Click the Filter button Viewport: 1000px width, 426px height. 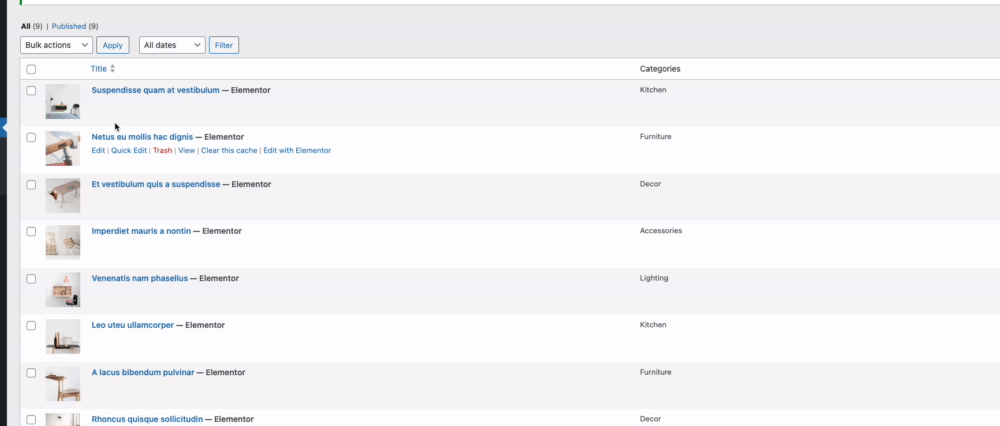tap(224, 45)
